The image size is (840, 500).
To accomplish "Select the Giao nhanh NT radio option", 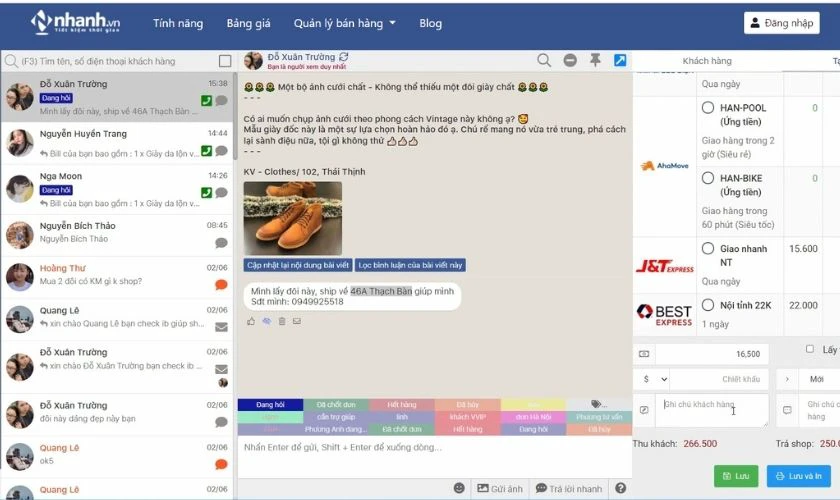I will (708, 249).
